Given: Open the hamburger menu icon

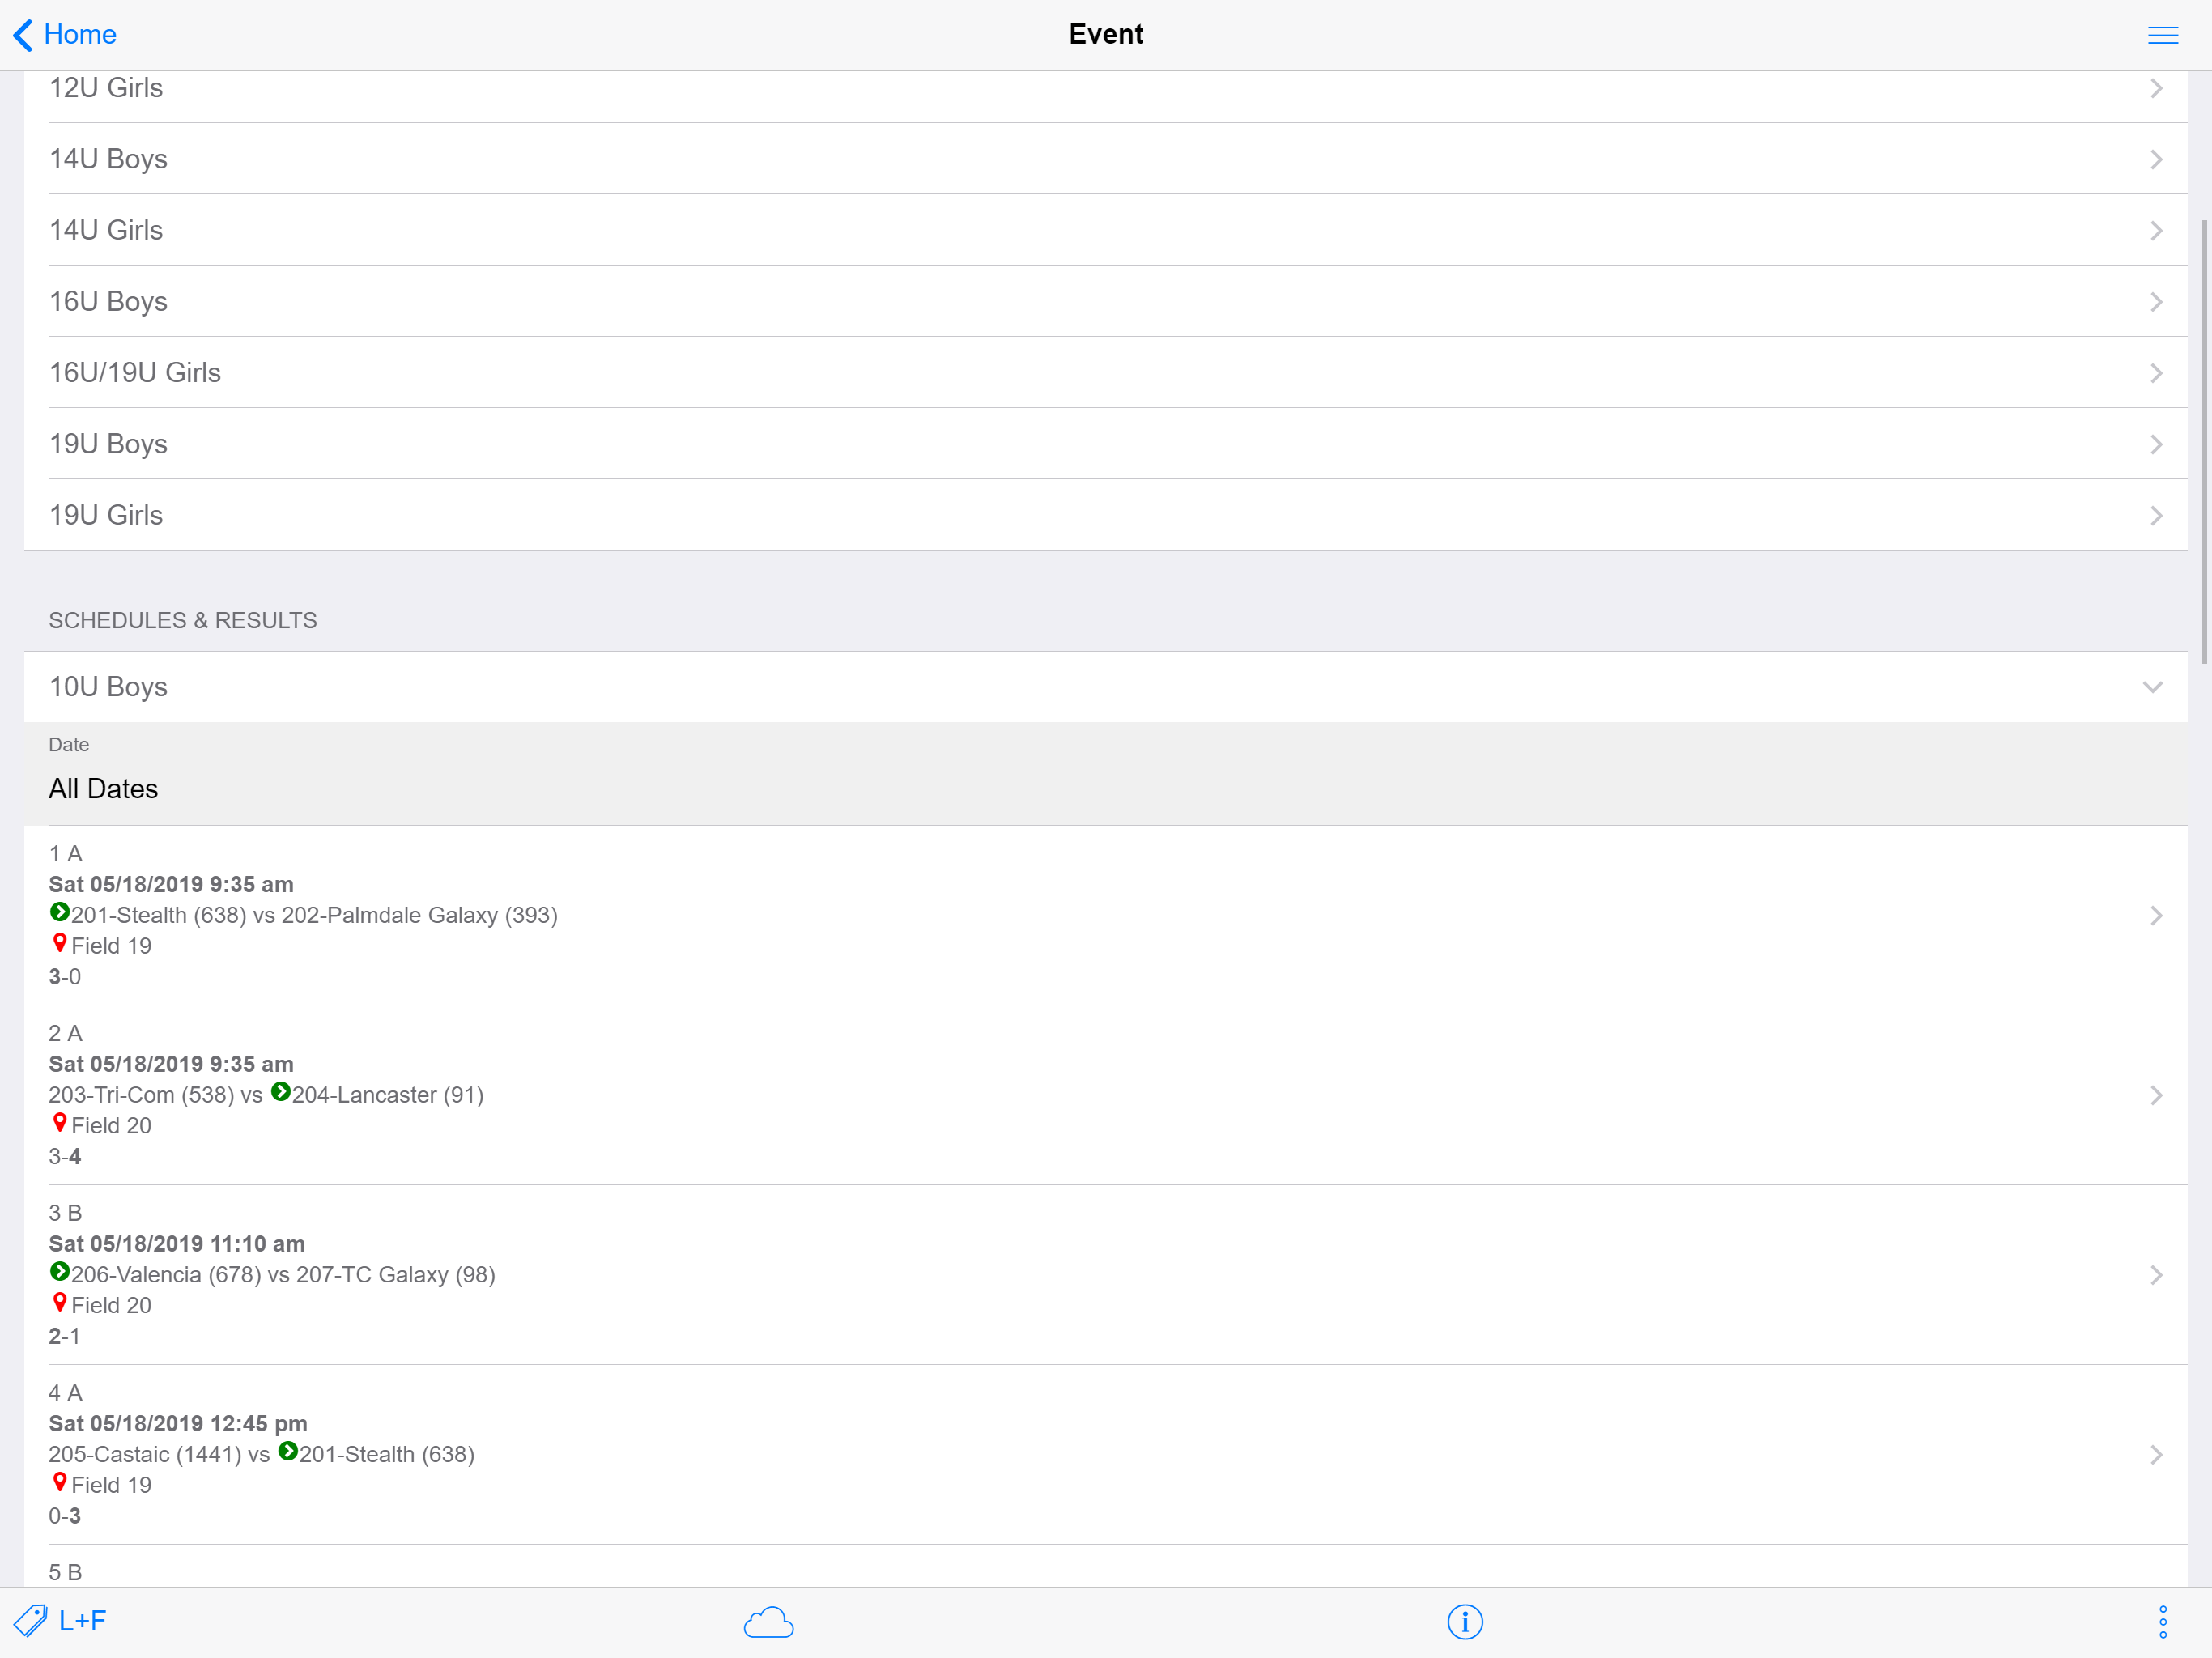Looking at the screenshot, I should coord(2163,35).
